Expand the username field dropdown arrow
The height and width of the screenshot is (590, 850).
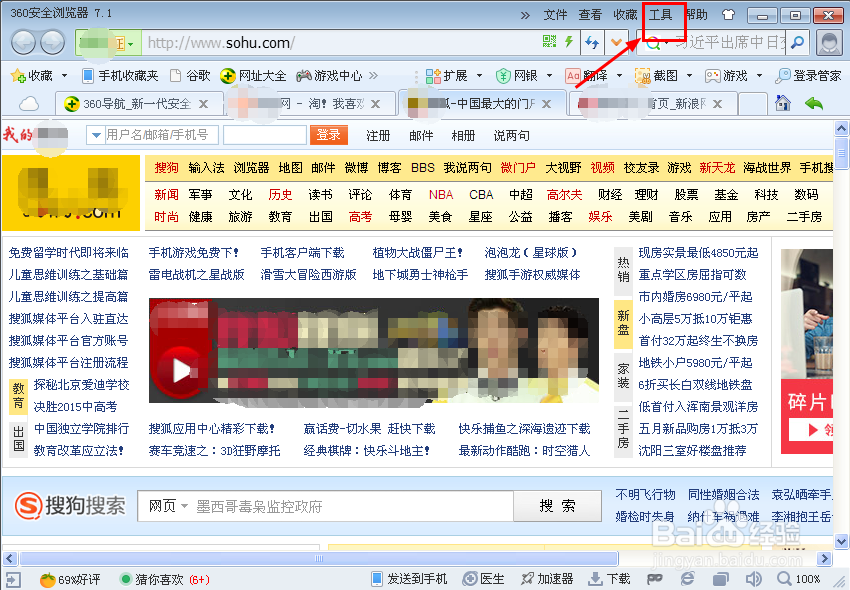[95, 135]
